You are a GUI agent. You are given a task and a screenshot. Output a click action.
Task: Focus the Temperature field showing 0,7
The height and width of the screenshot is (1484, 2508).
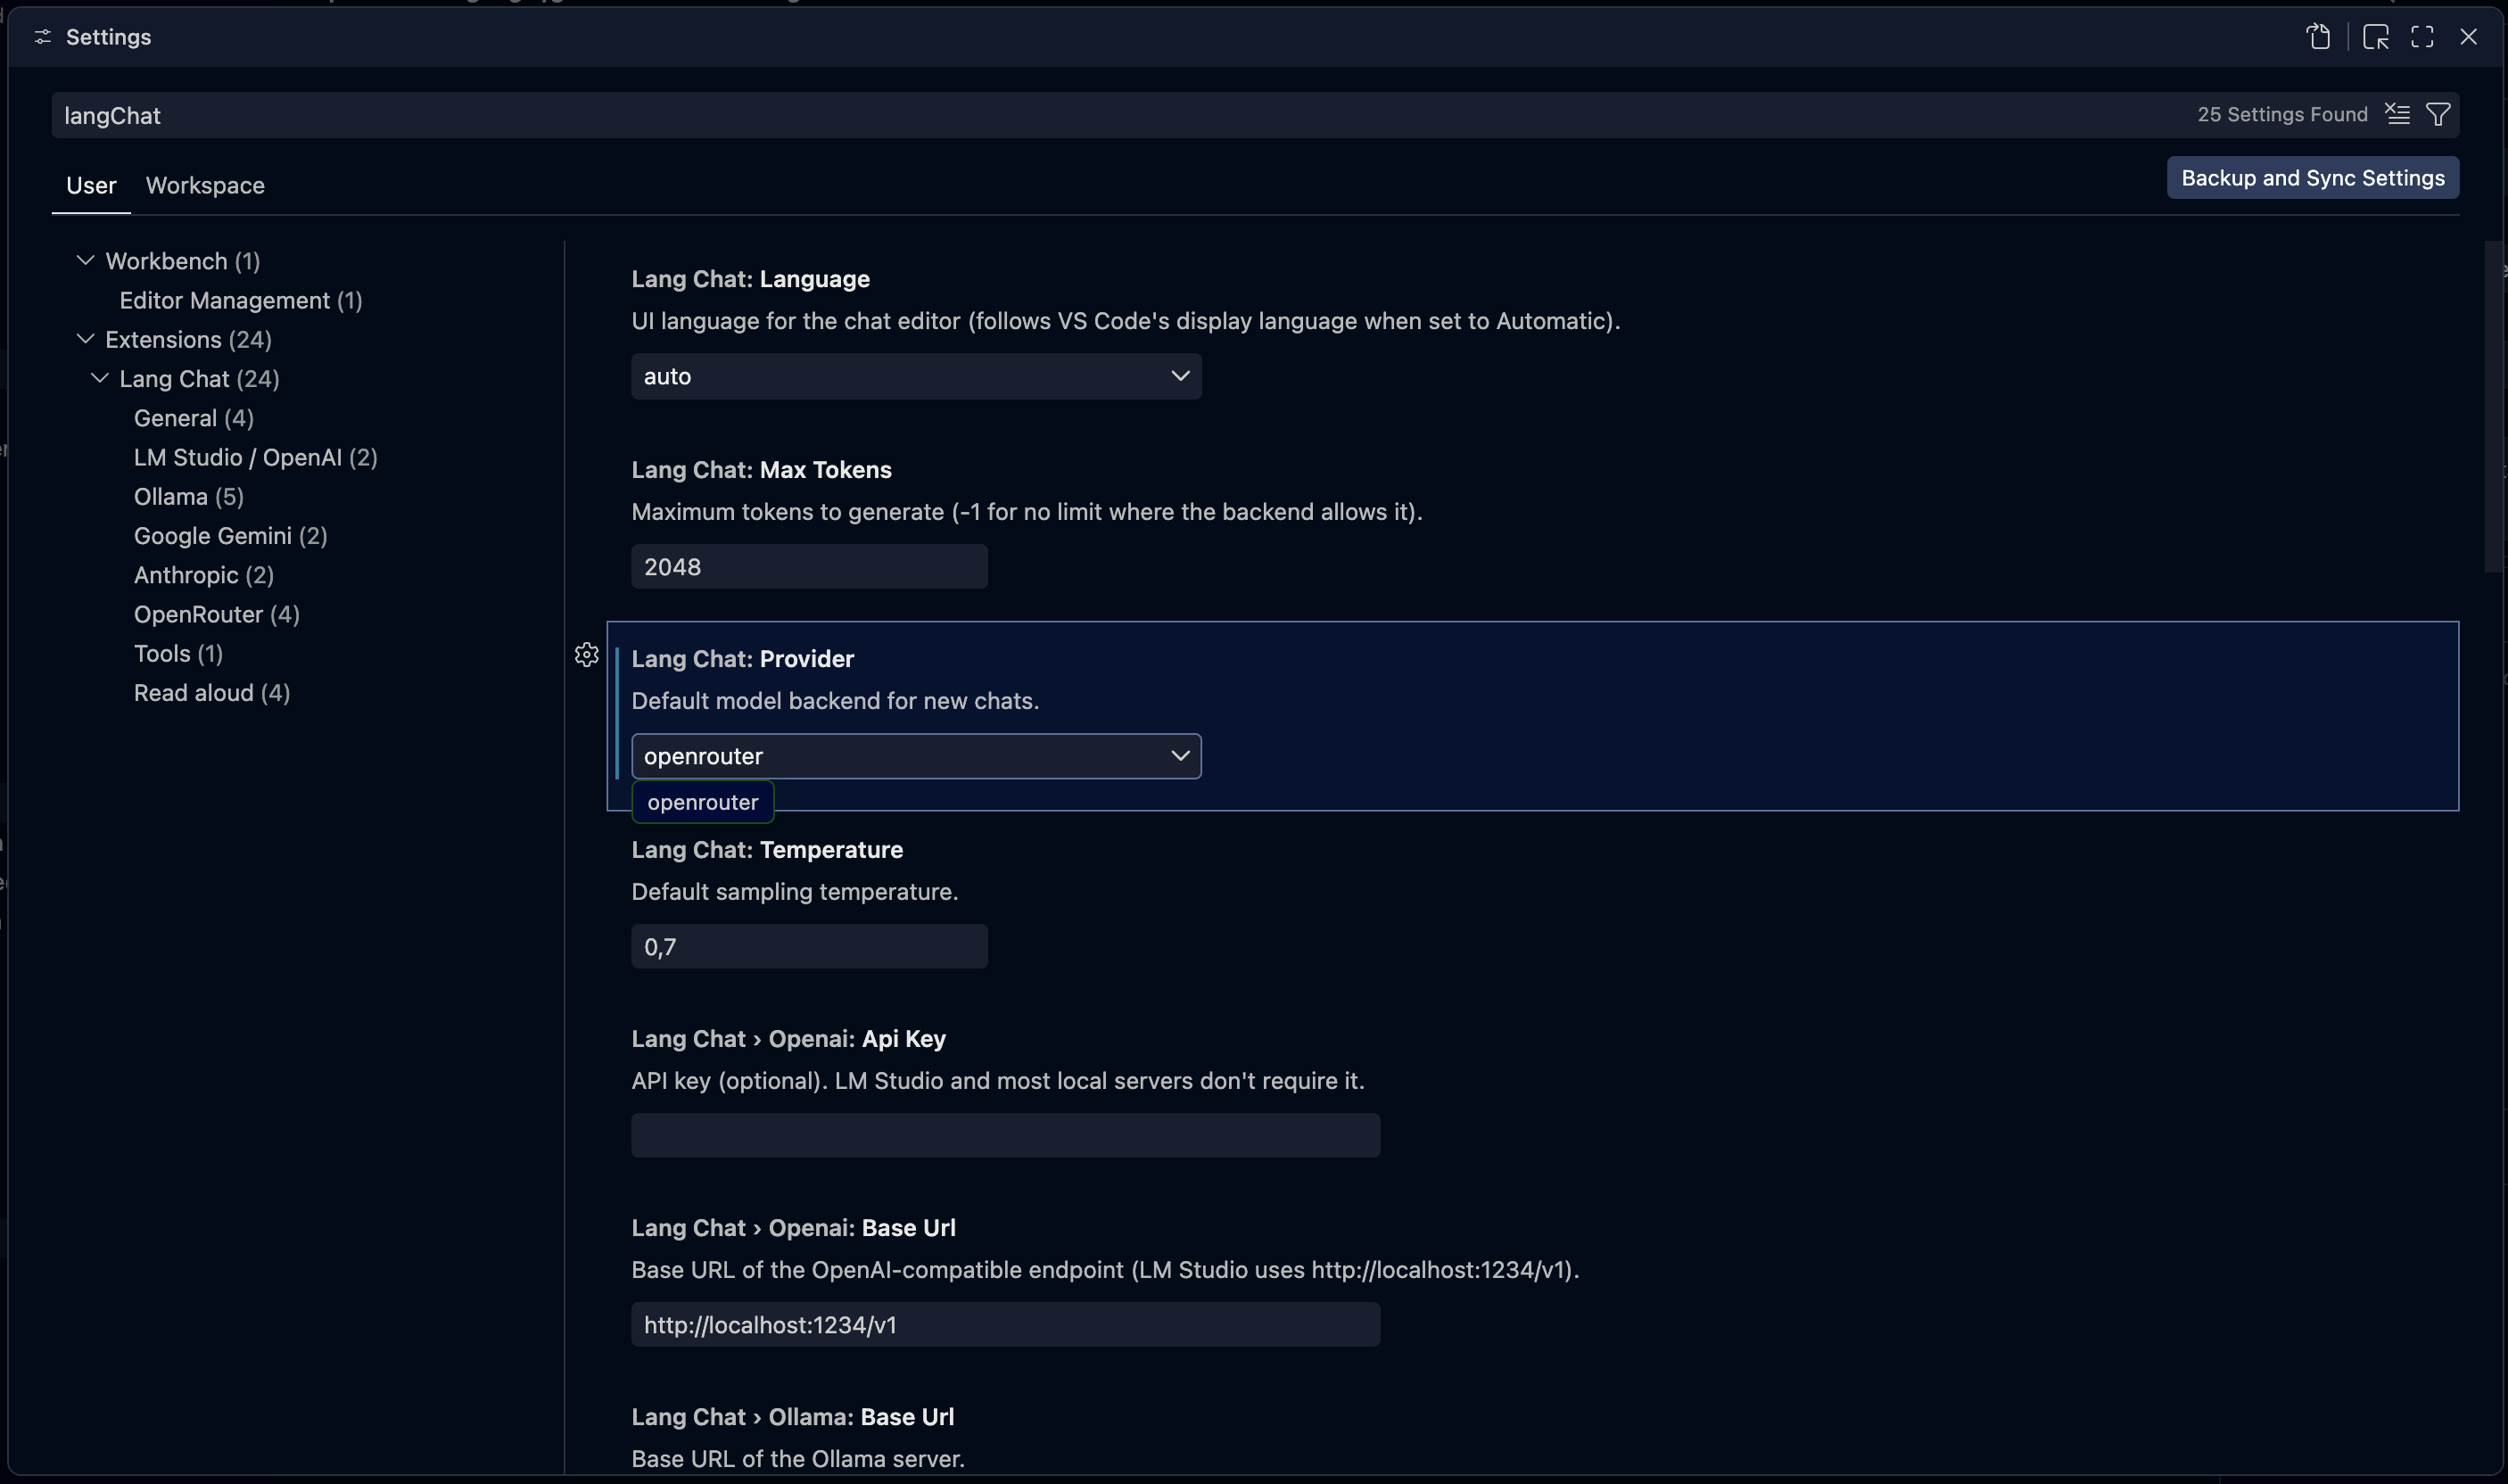click(809, 946)
